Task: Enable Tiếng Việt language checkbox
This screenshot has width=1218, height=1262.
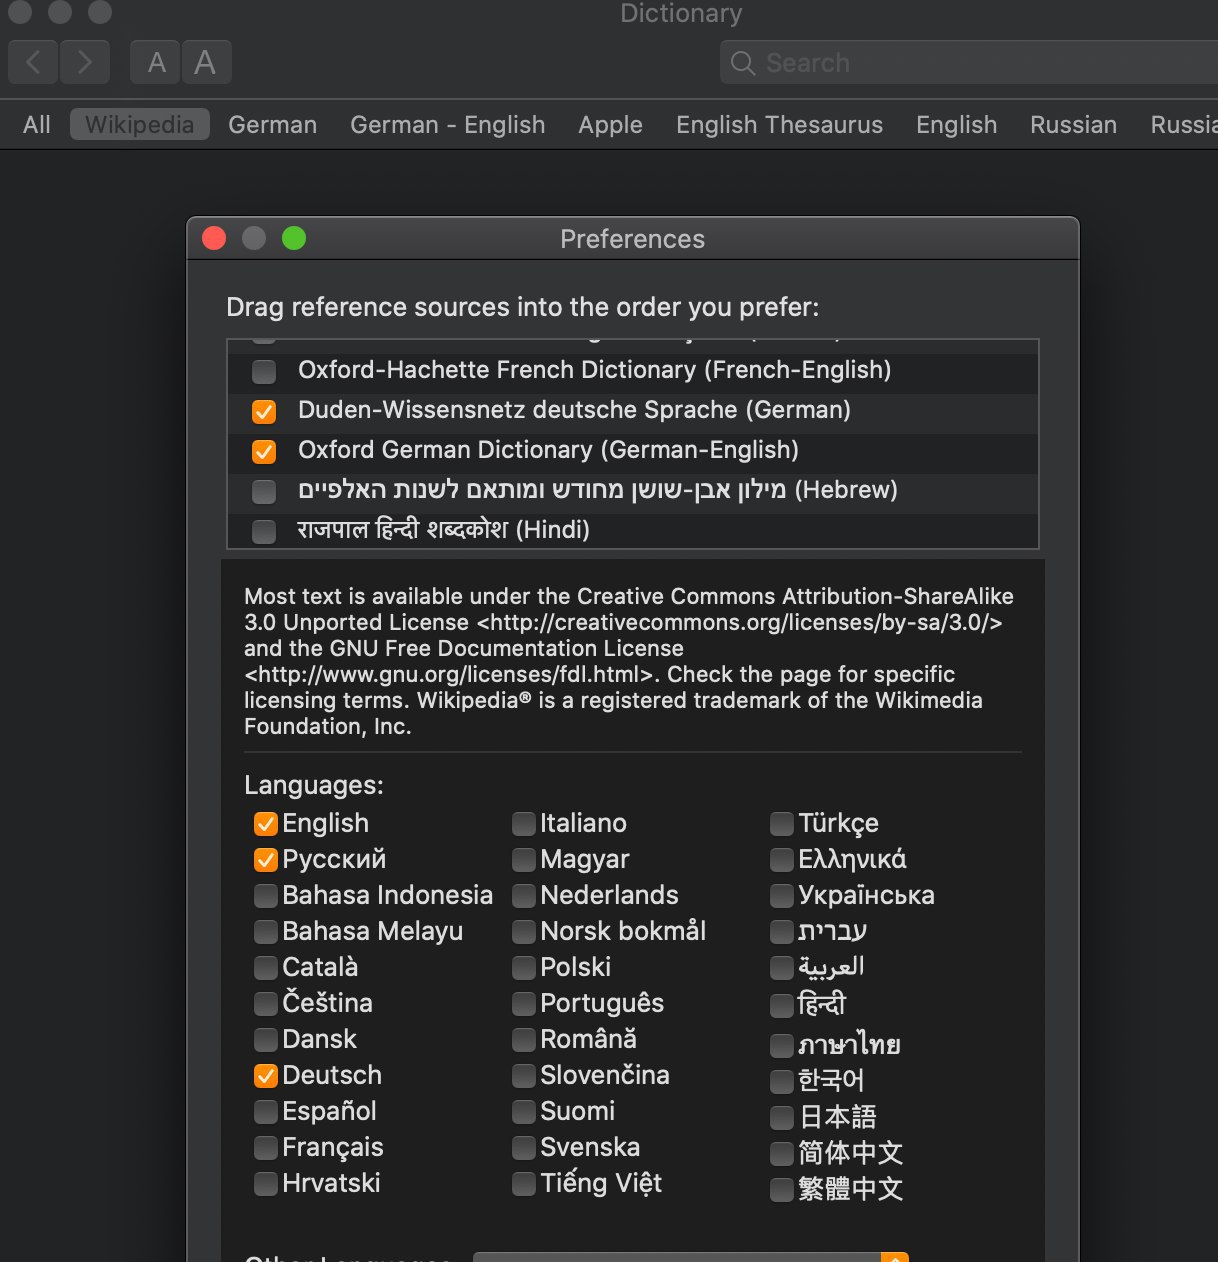Action: pyautogui.click(x=524, y=1184)
